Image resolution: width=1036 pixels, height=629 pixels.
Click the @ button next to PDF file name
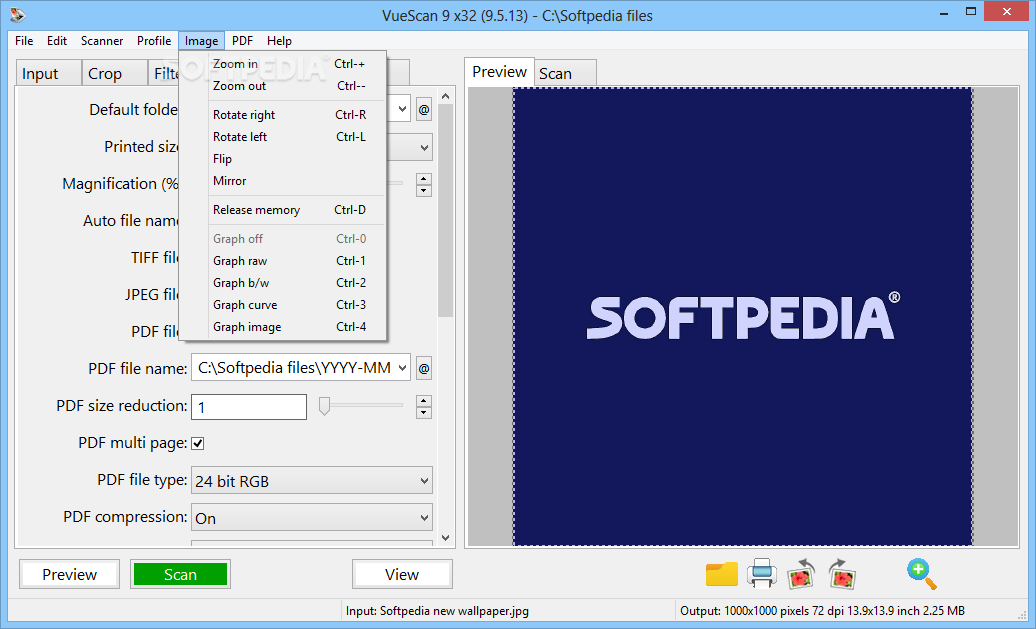tap(424, 368)
